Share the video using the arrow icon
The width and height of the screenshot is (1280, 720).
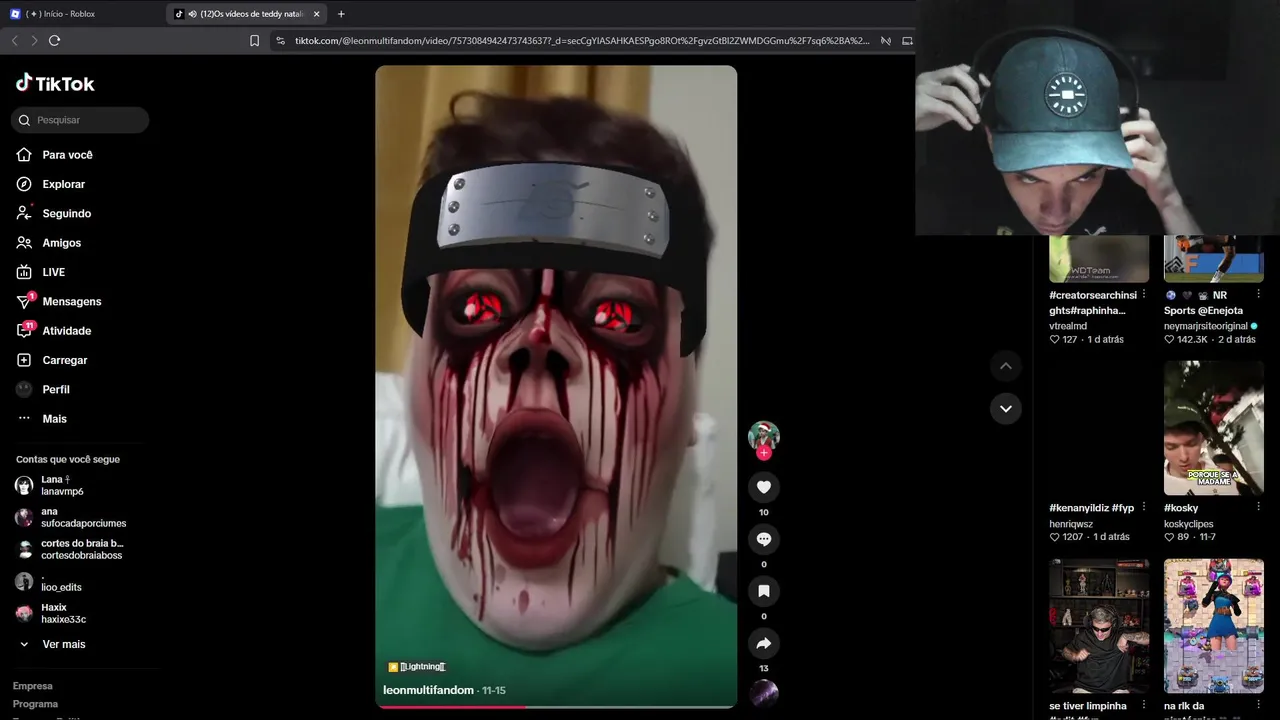point(764,643)
